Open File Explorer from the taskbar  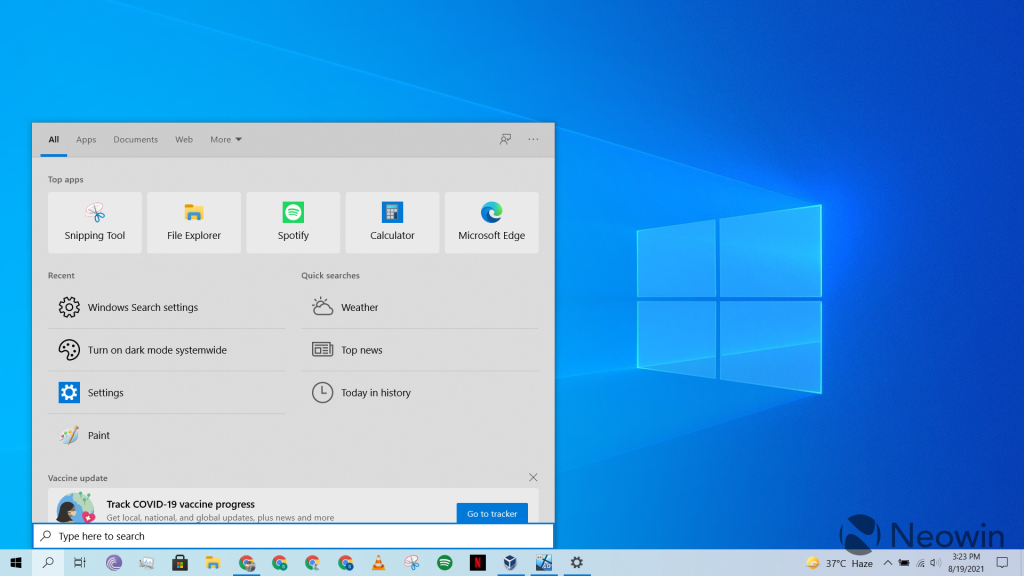pos(213,563)
